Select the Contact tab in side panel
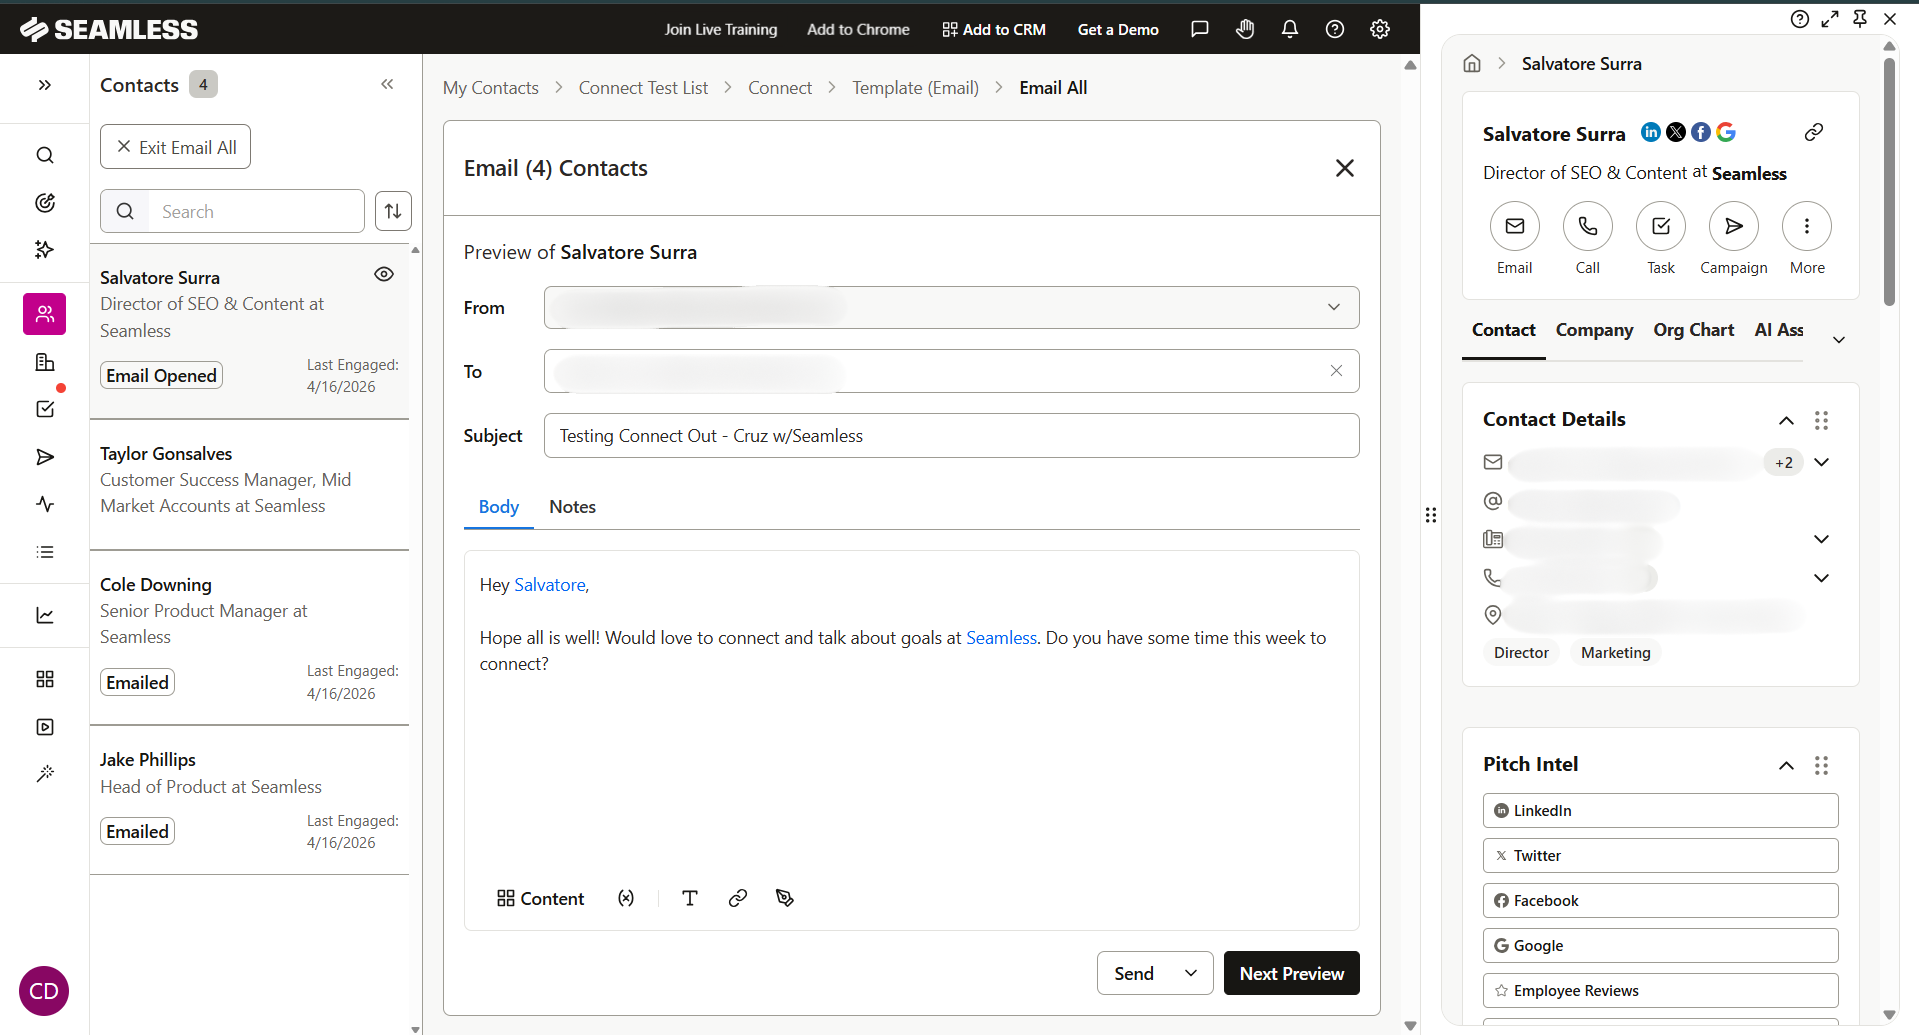The image size is (1919, 1035). click(1503, 330)
